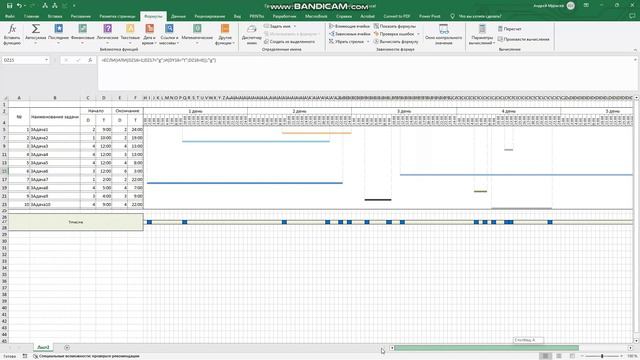Image resolution: width=640 pixels, height=360 pixels.
Task: Click the comments icon at ribbon right
Action: click(x=632, y=16)
